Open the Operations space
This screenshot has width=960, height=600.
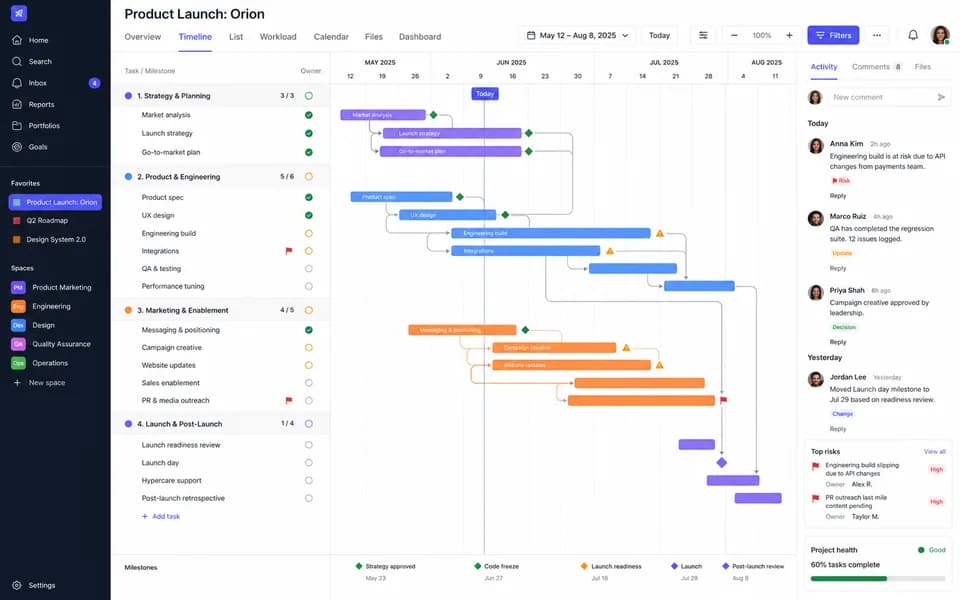[40, 363]
